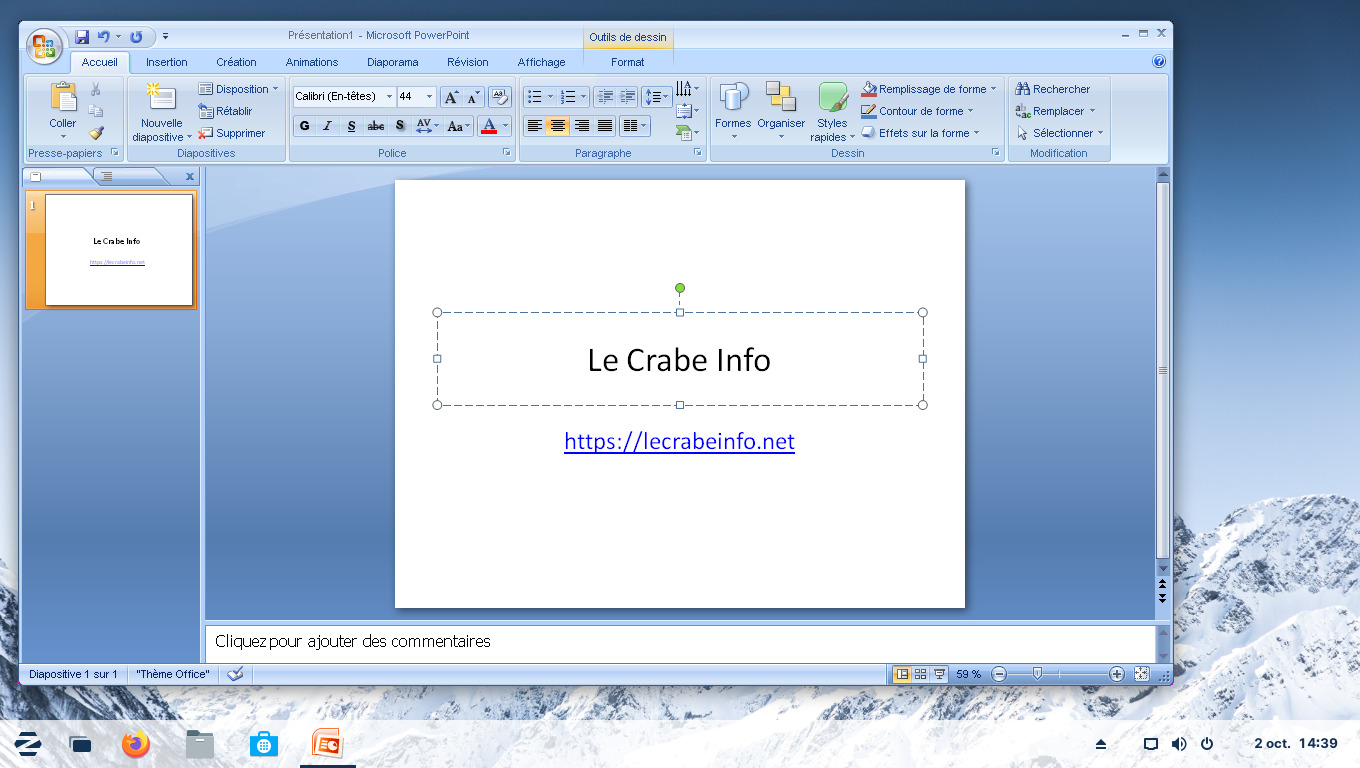Open the volume control in the system tray
The height and width of the screenshot is (768, 1360).
click(1179, 744)
